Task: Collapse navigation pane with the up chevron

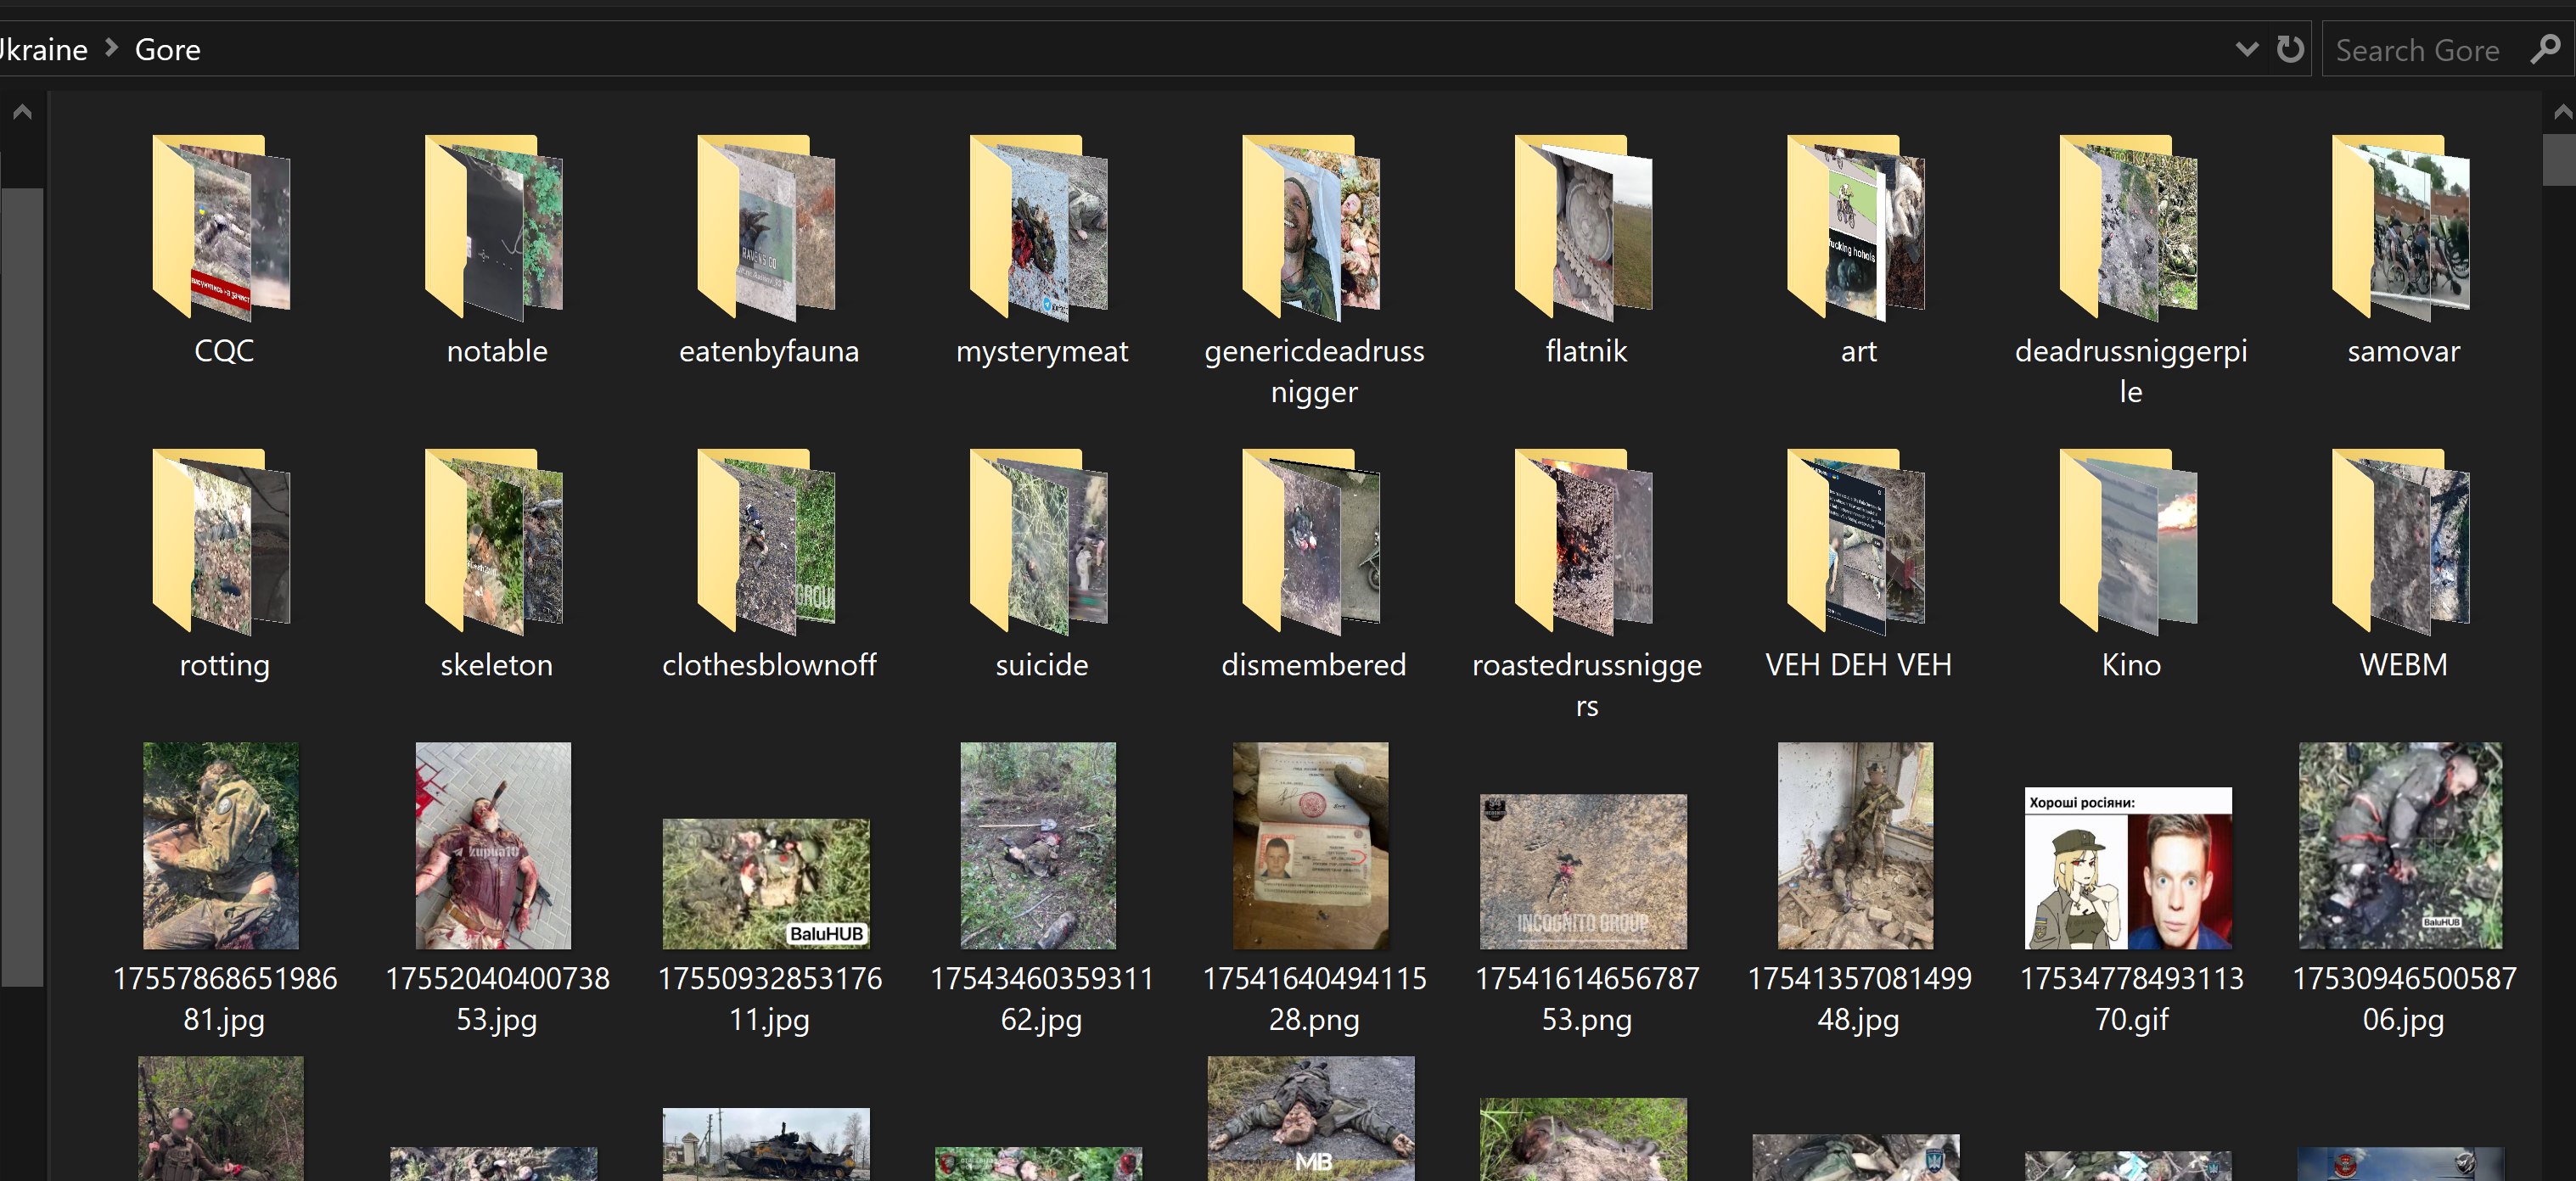Action: pyautogui.click(x=22, y=112)
